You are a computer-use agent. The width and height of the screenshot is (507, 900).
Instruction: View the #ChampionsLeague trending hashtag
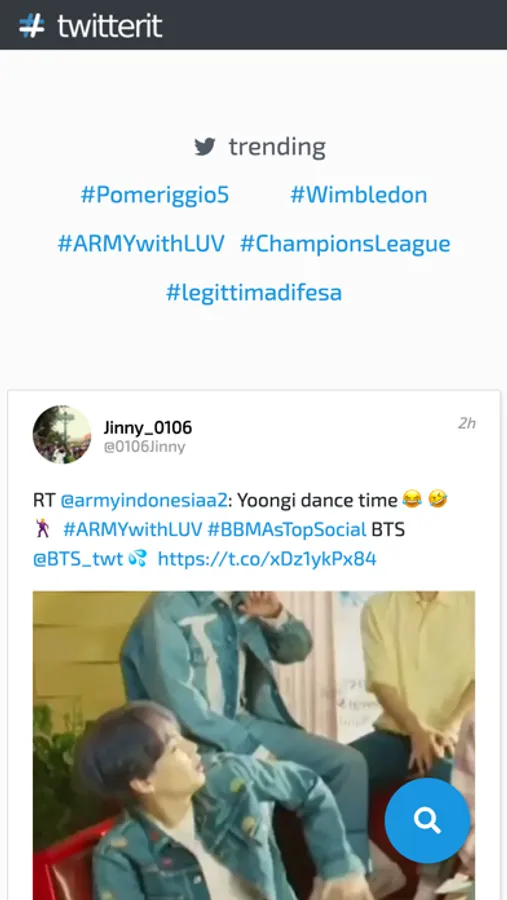pos(345,245)
